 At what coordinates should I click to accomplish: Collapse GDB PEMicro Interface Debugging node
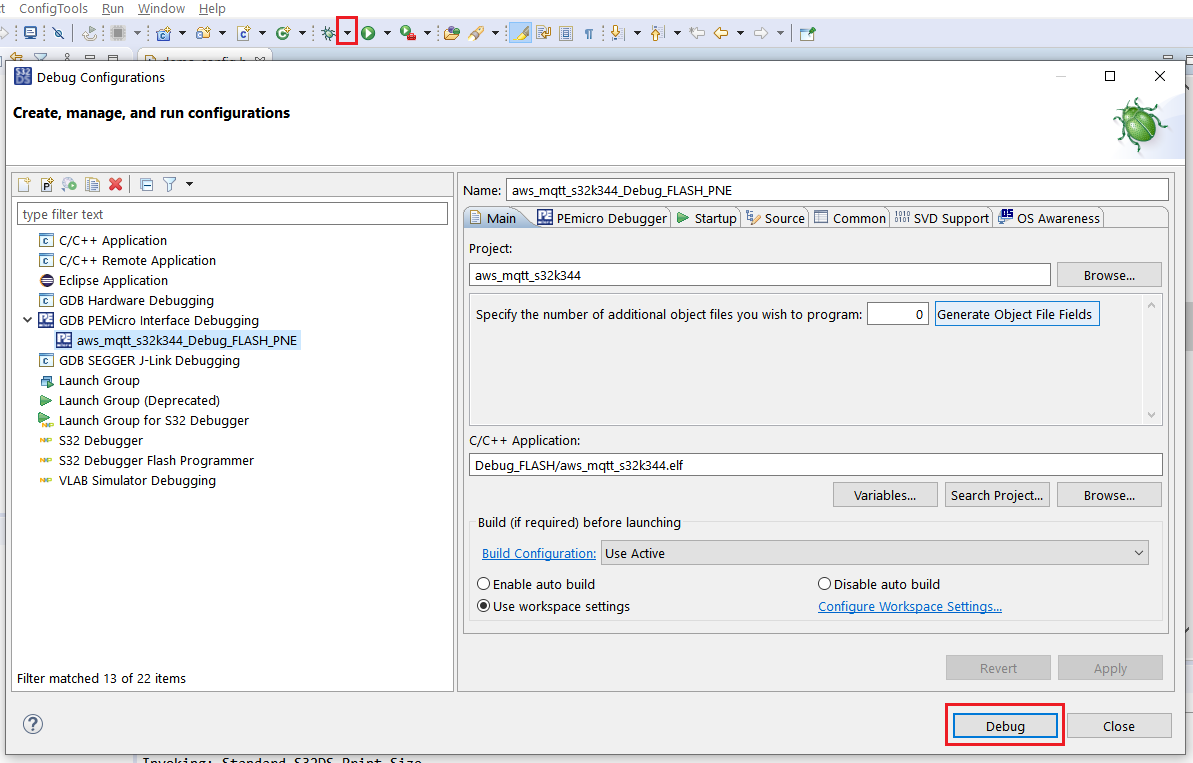(26, 320)
